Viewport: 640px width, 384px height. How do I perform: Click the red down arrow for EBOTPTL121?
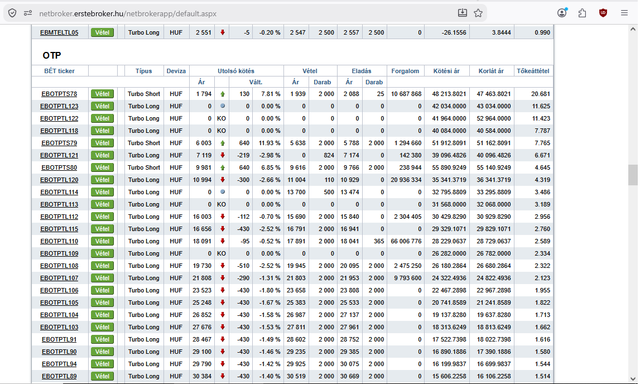click(222, 155)
